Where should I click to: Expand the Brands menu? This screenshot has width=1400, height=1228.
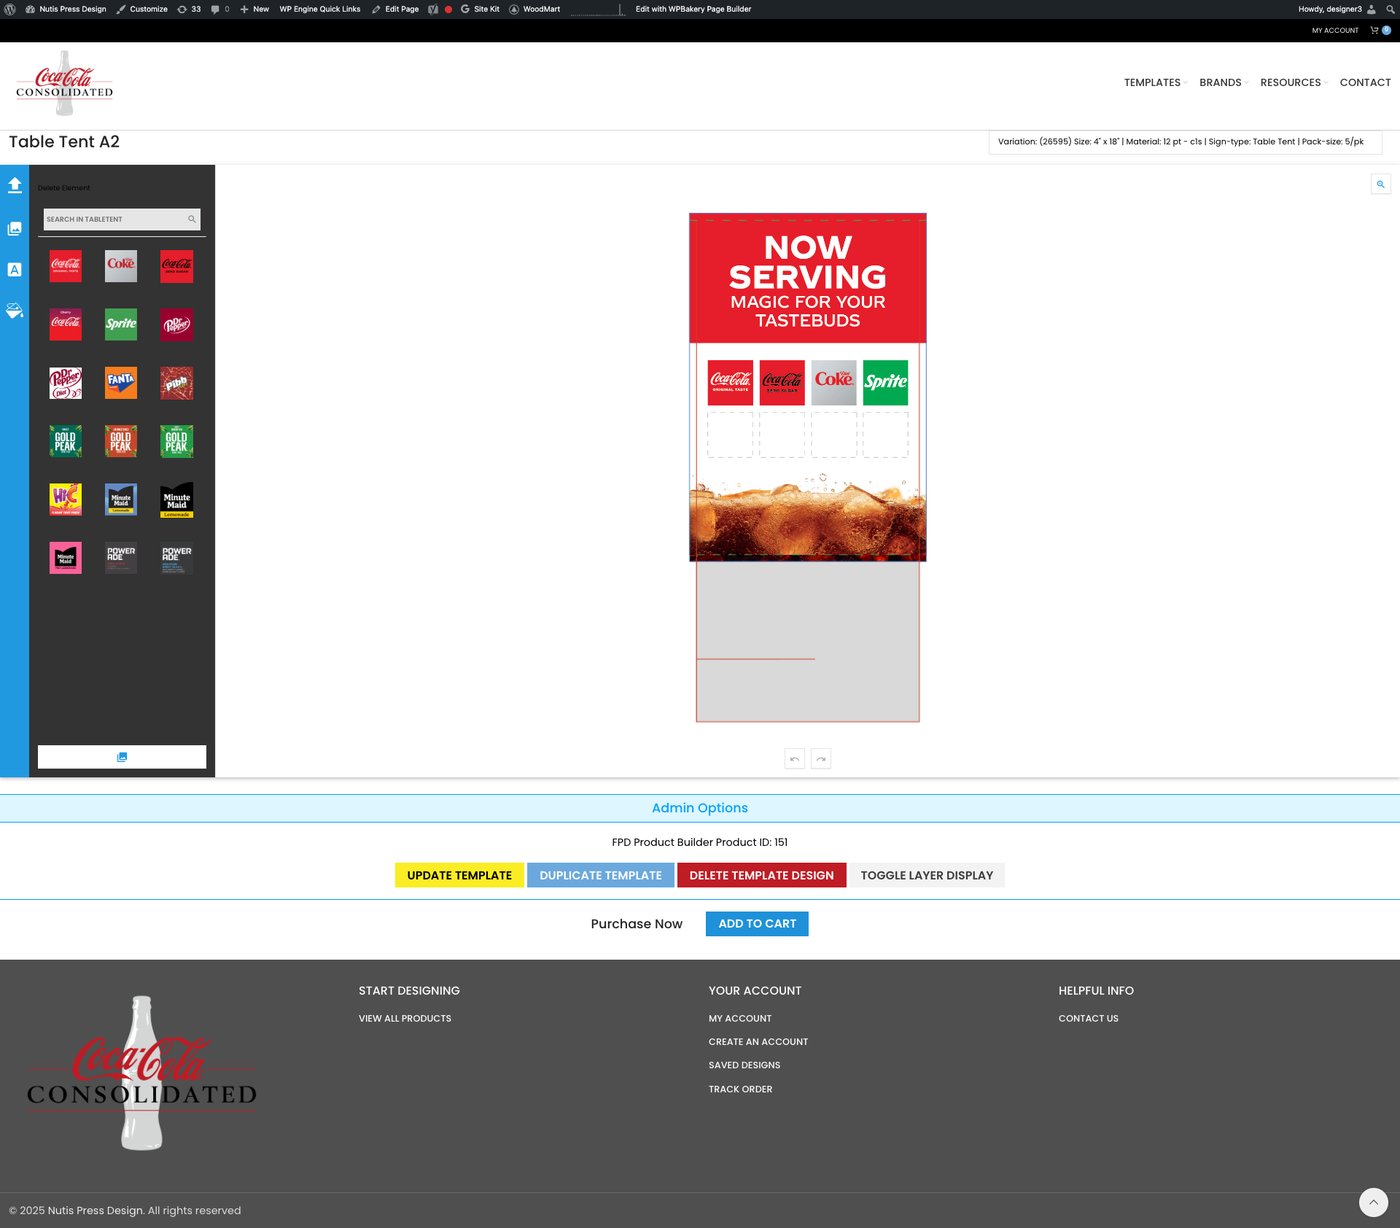[1221, 83]
